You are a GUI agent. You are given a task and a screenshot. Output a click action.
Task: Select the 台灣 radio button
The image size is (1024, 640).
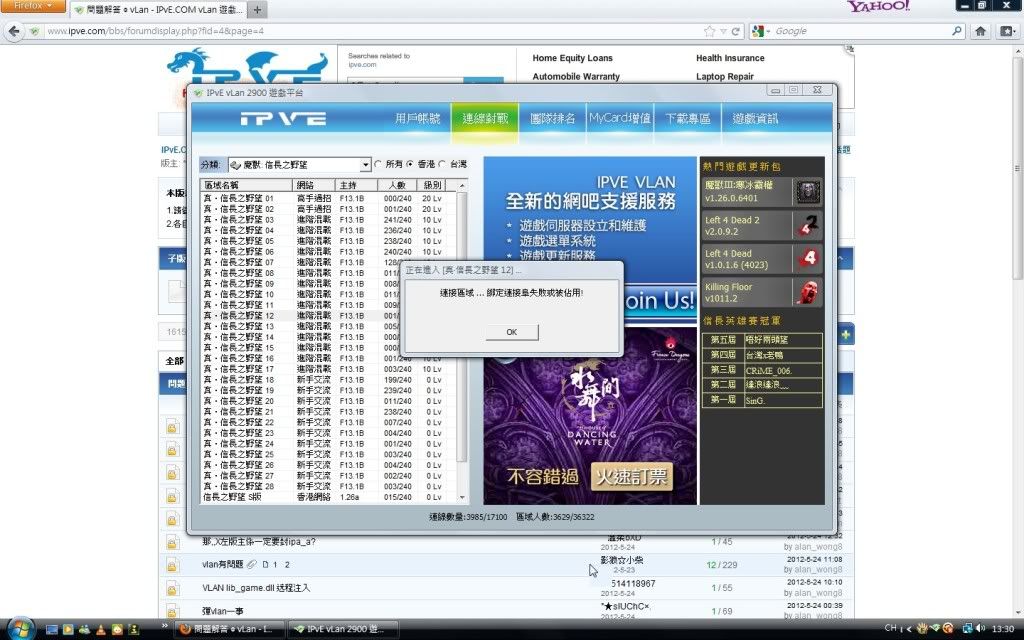pyautogui.click(x=442, y=164)
